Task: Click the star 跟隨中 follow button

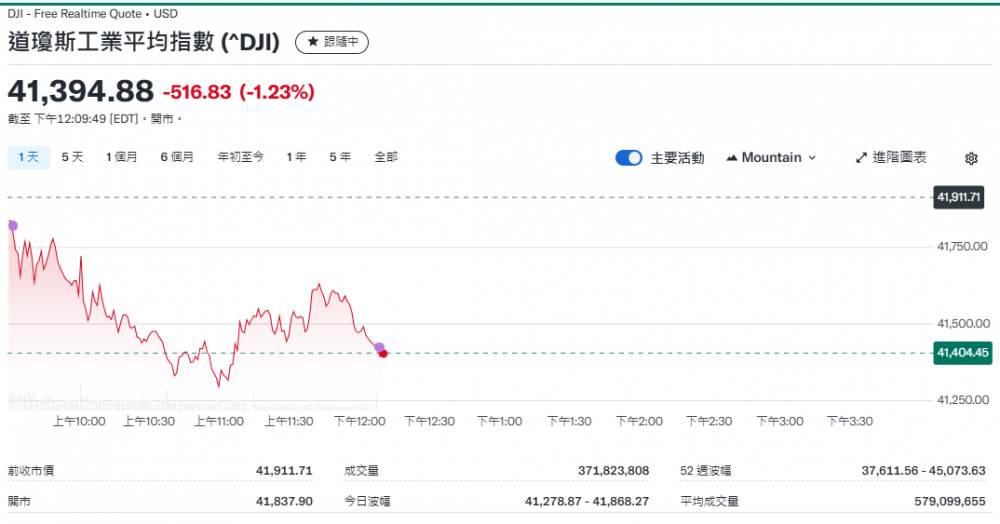Action: click(332, 42)
